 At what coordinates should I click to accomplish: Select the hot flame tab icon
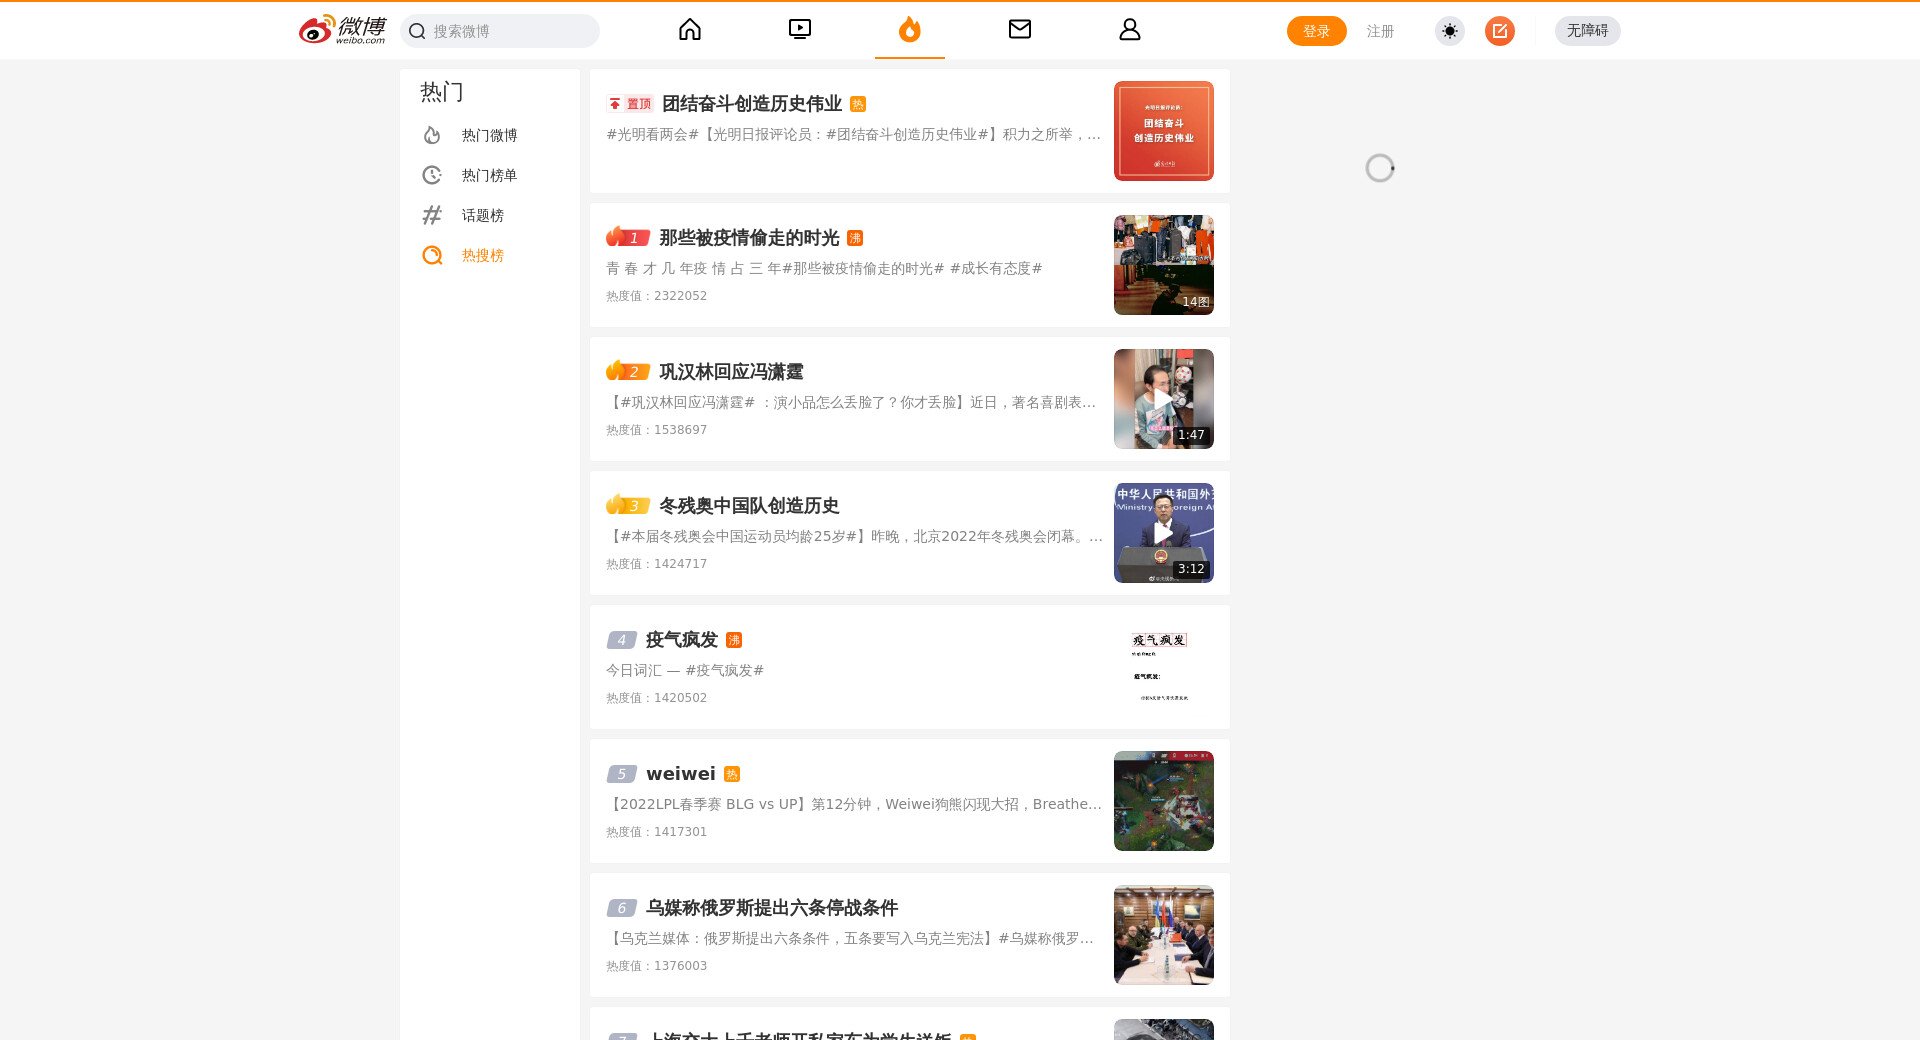[x=909, y=30]
